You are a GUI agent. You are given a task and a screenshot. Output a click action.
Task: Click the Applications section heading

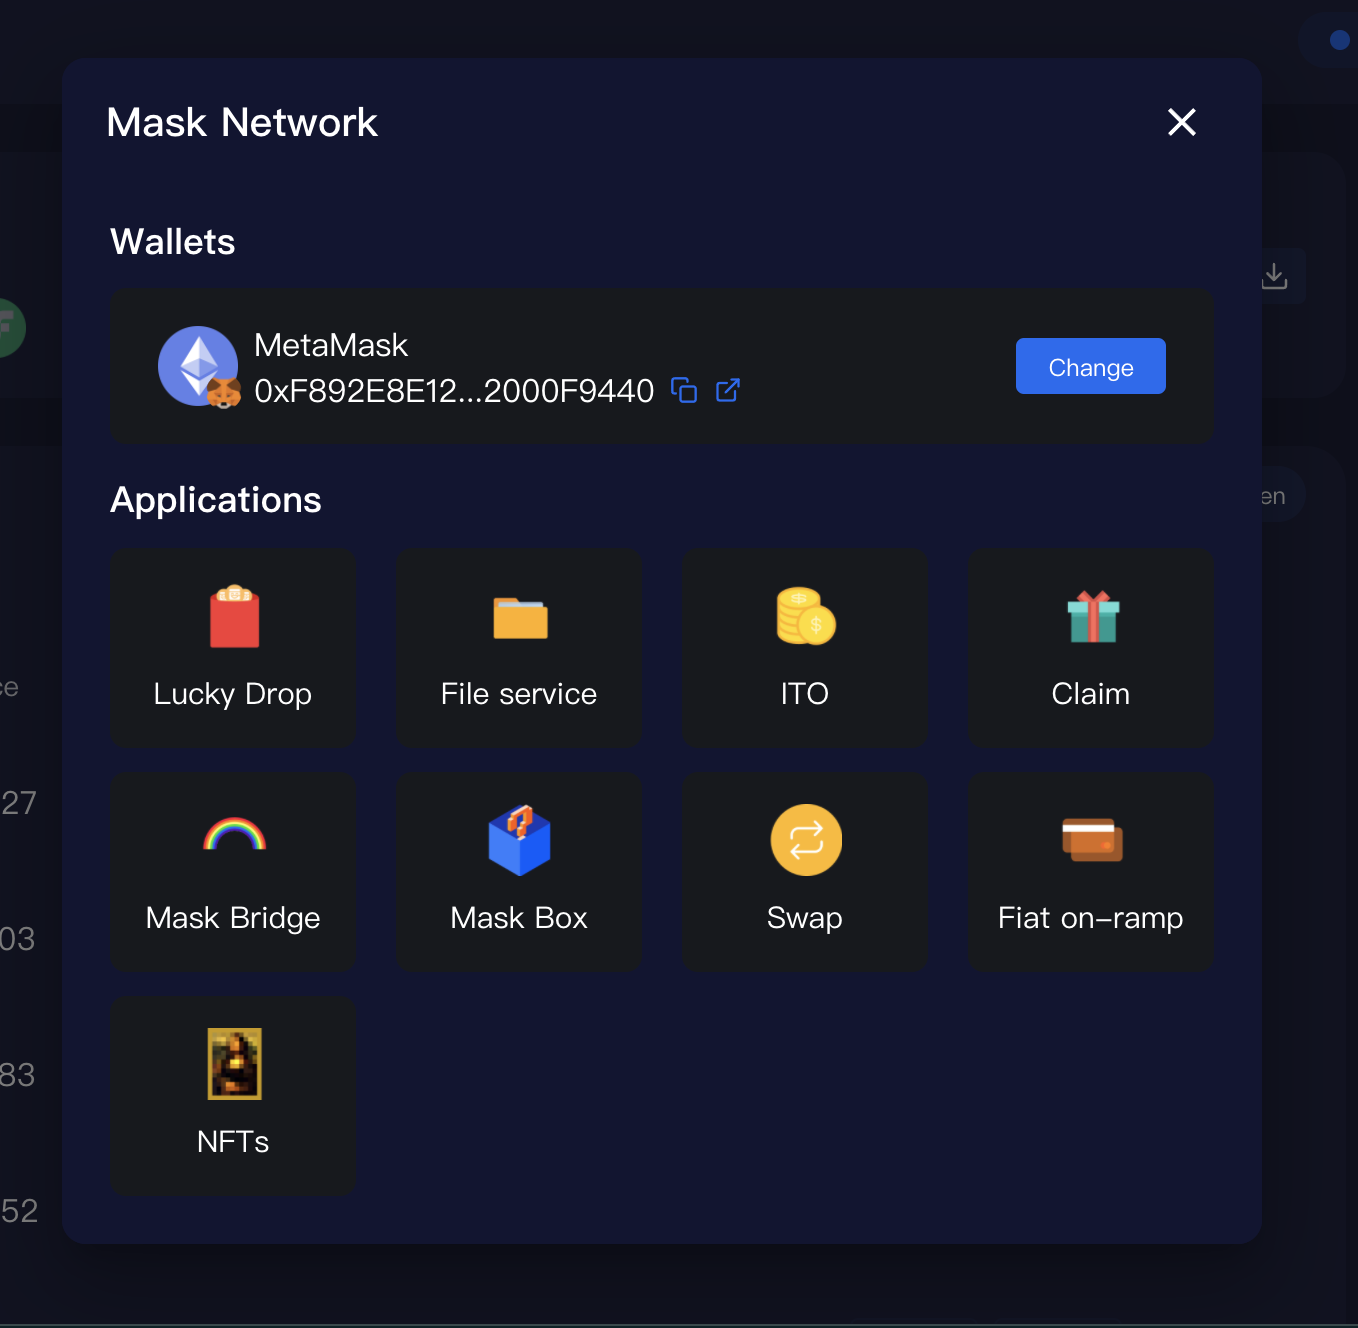click(x=216, y=500)
